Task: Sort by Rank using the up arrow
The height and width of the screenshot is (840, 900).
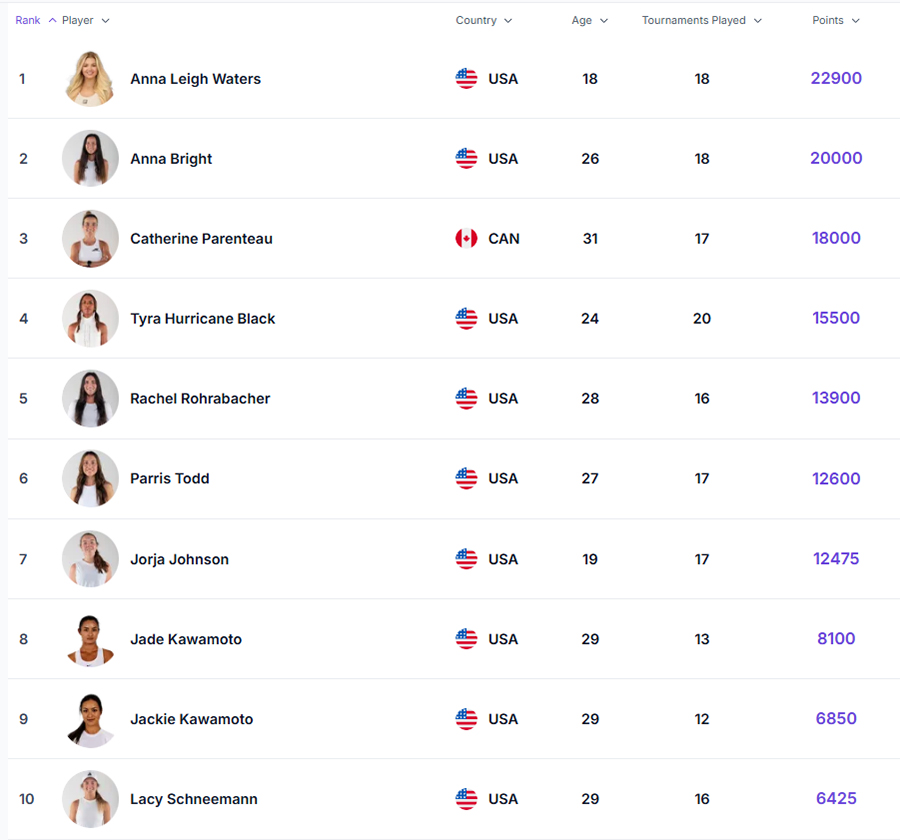Action: tap(52, 21)
